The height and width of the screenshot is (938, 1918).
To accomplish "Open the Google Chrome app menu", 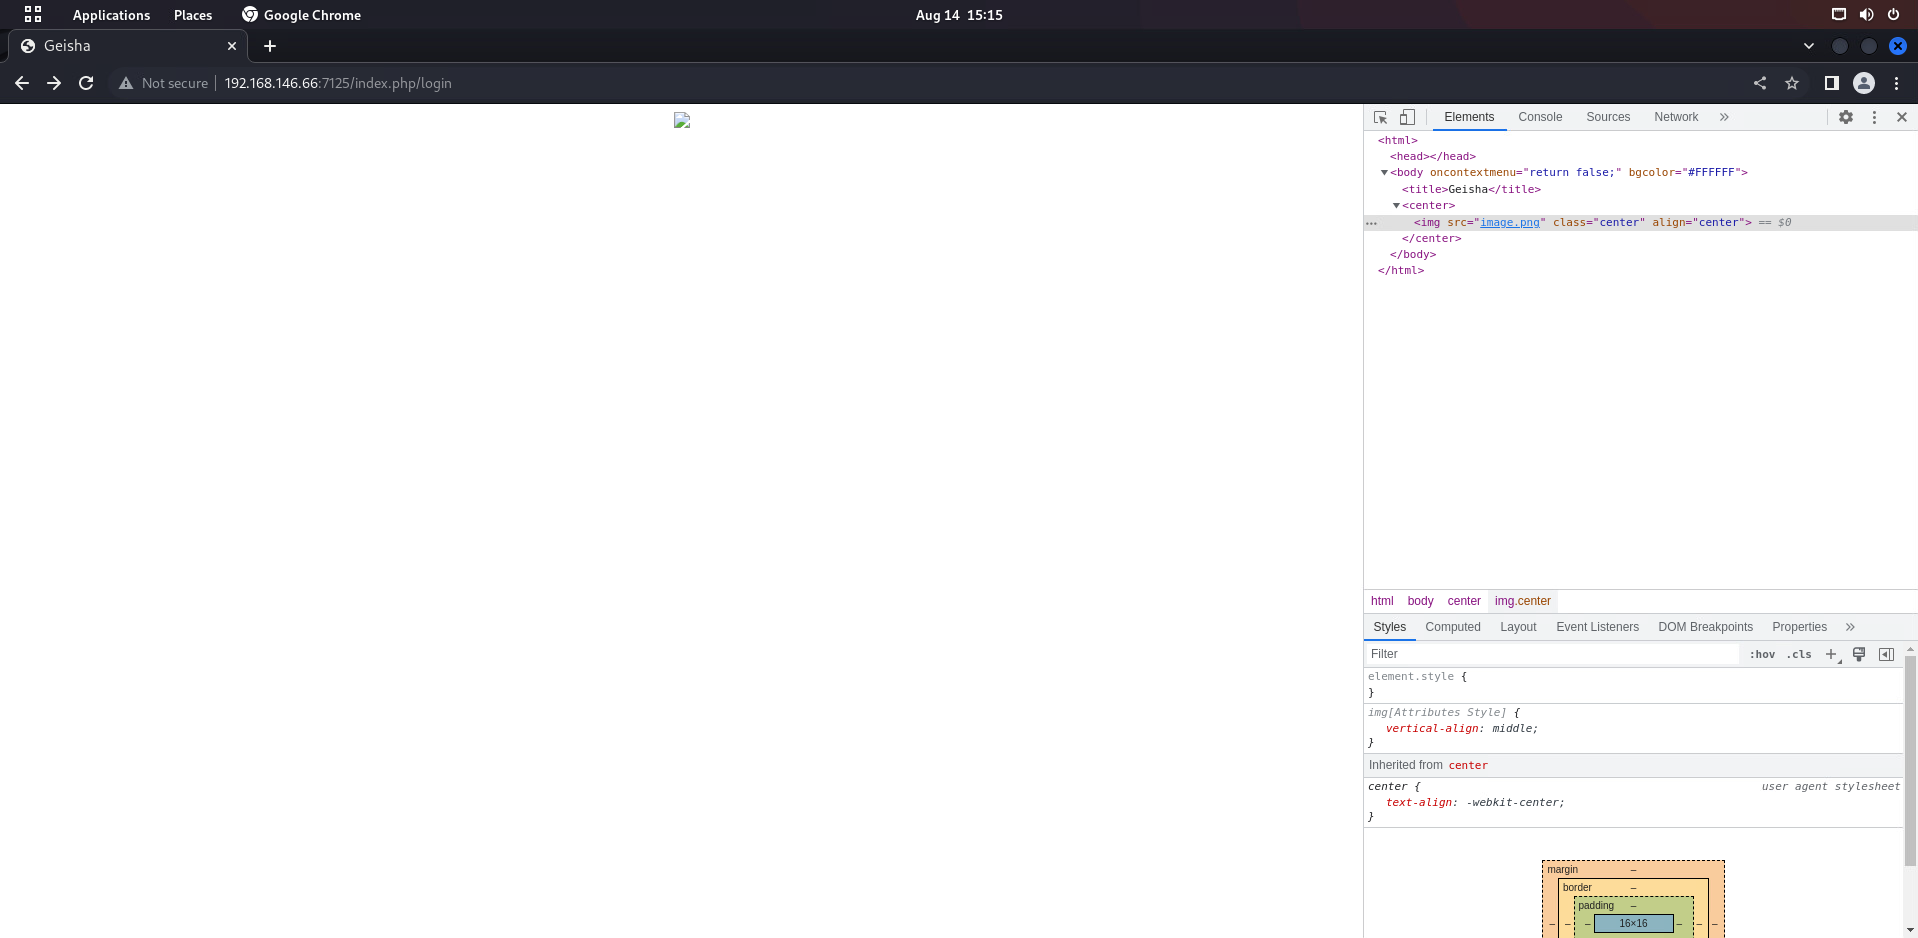I will (x=301, y=15).
